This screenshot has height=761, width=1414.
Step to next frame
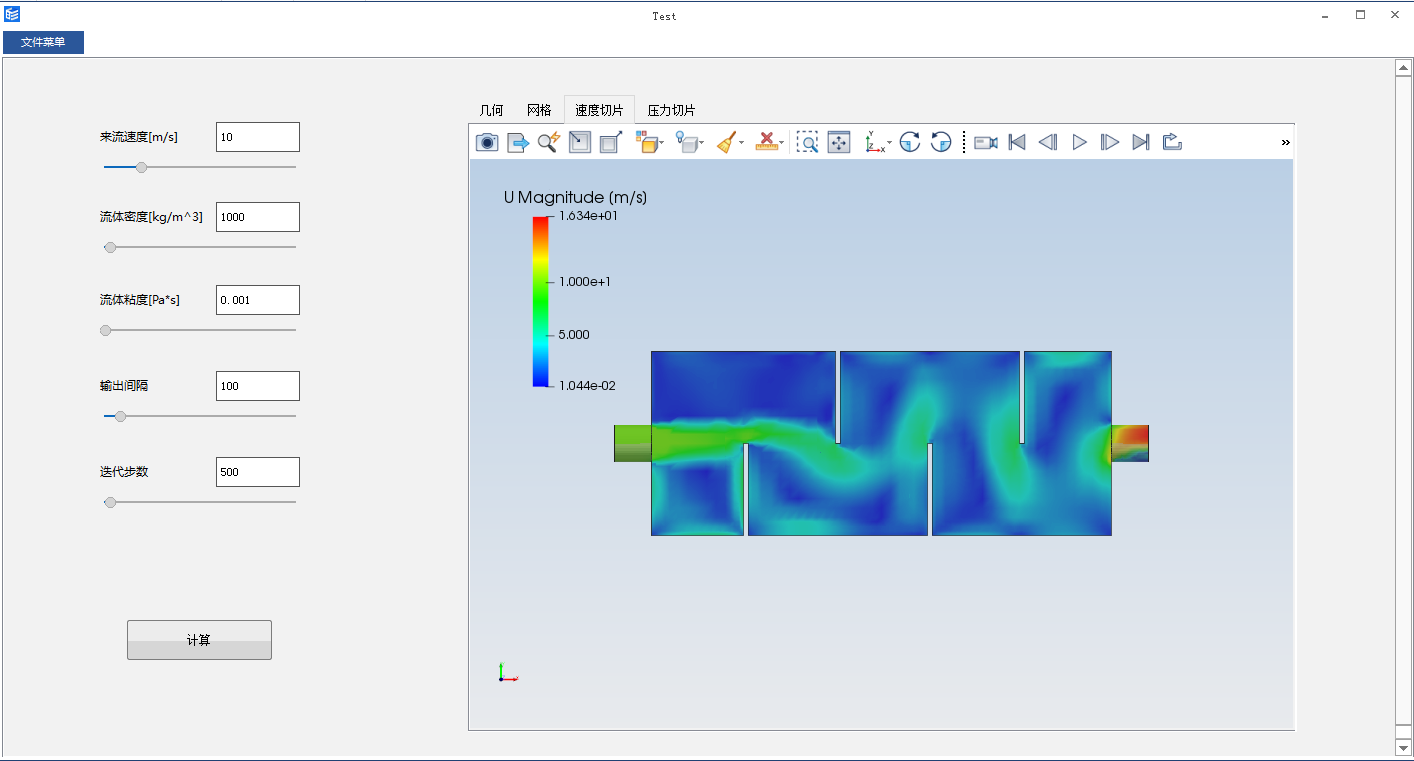click(x=1110, y=142)
